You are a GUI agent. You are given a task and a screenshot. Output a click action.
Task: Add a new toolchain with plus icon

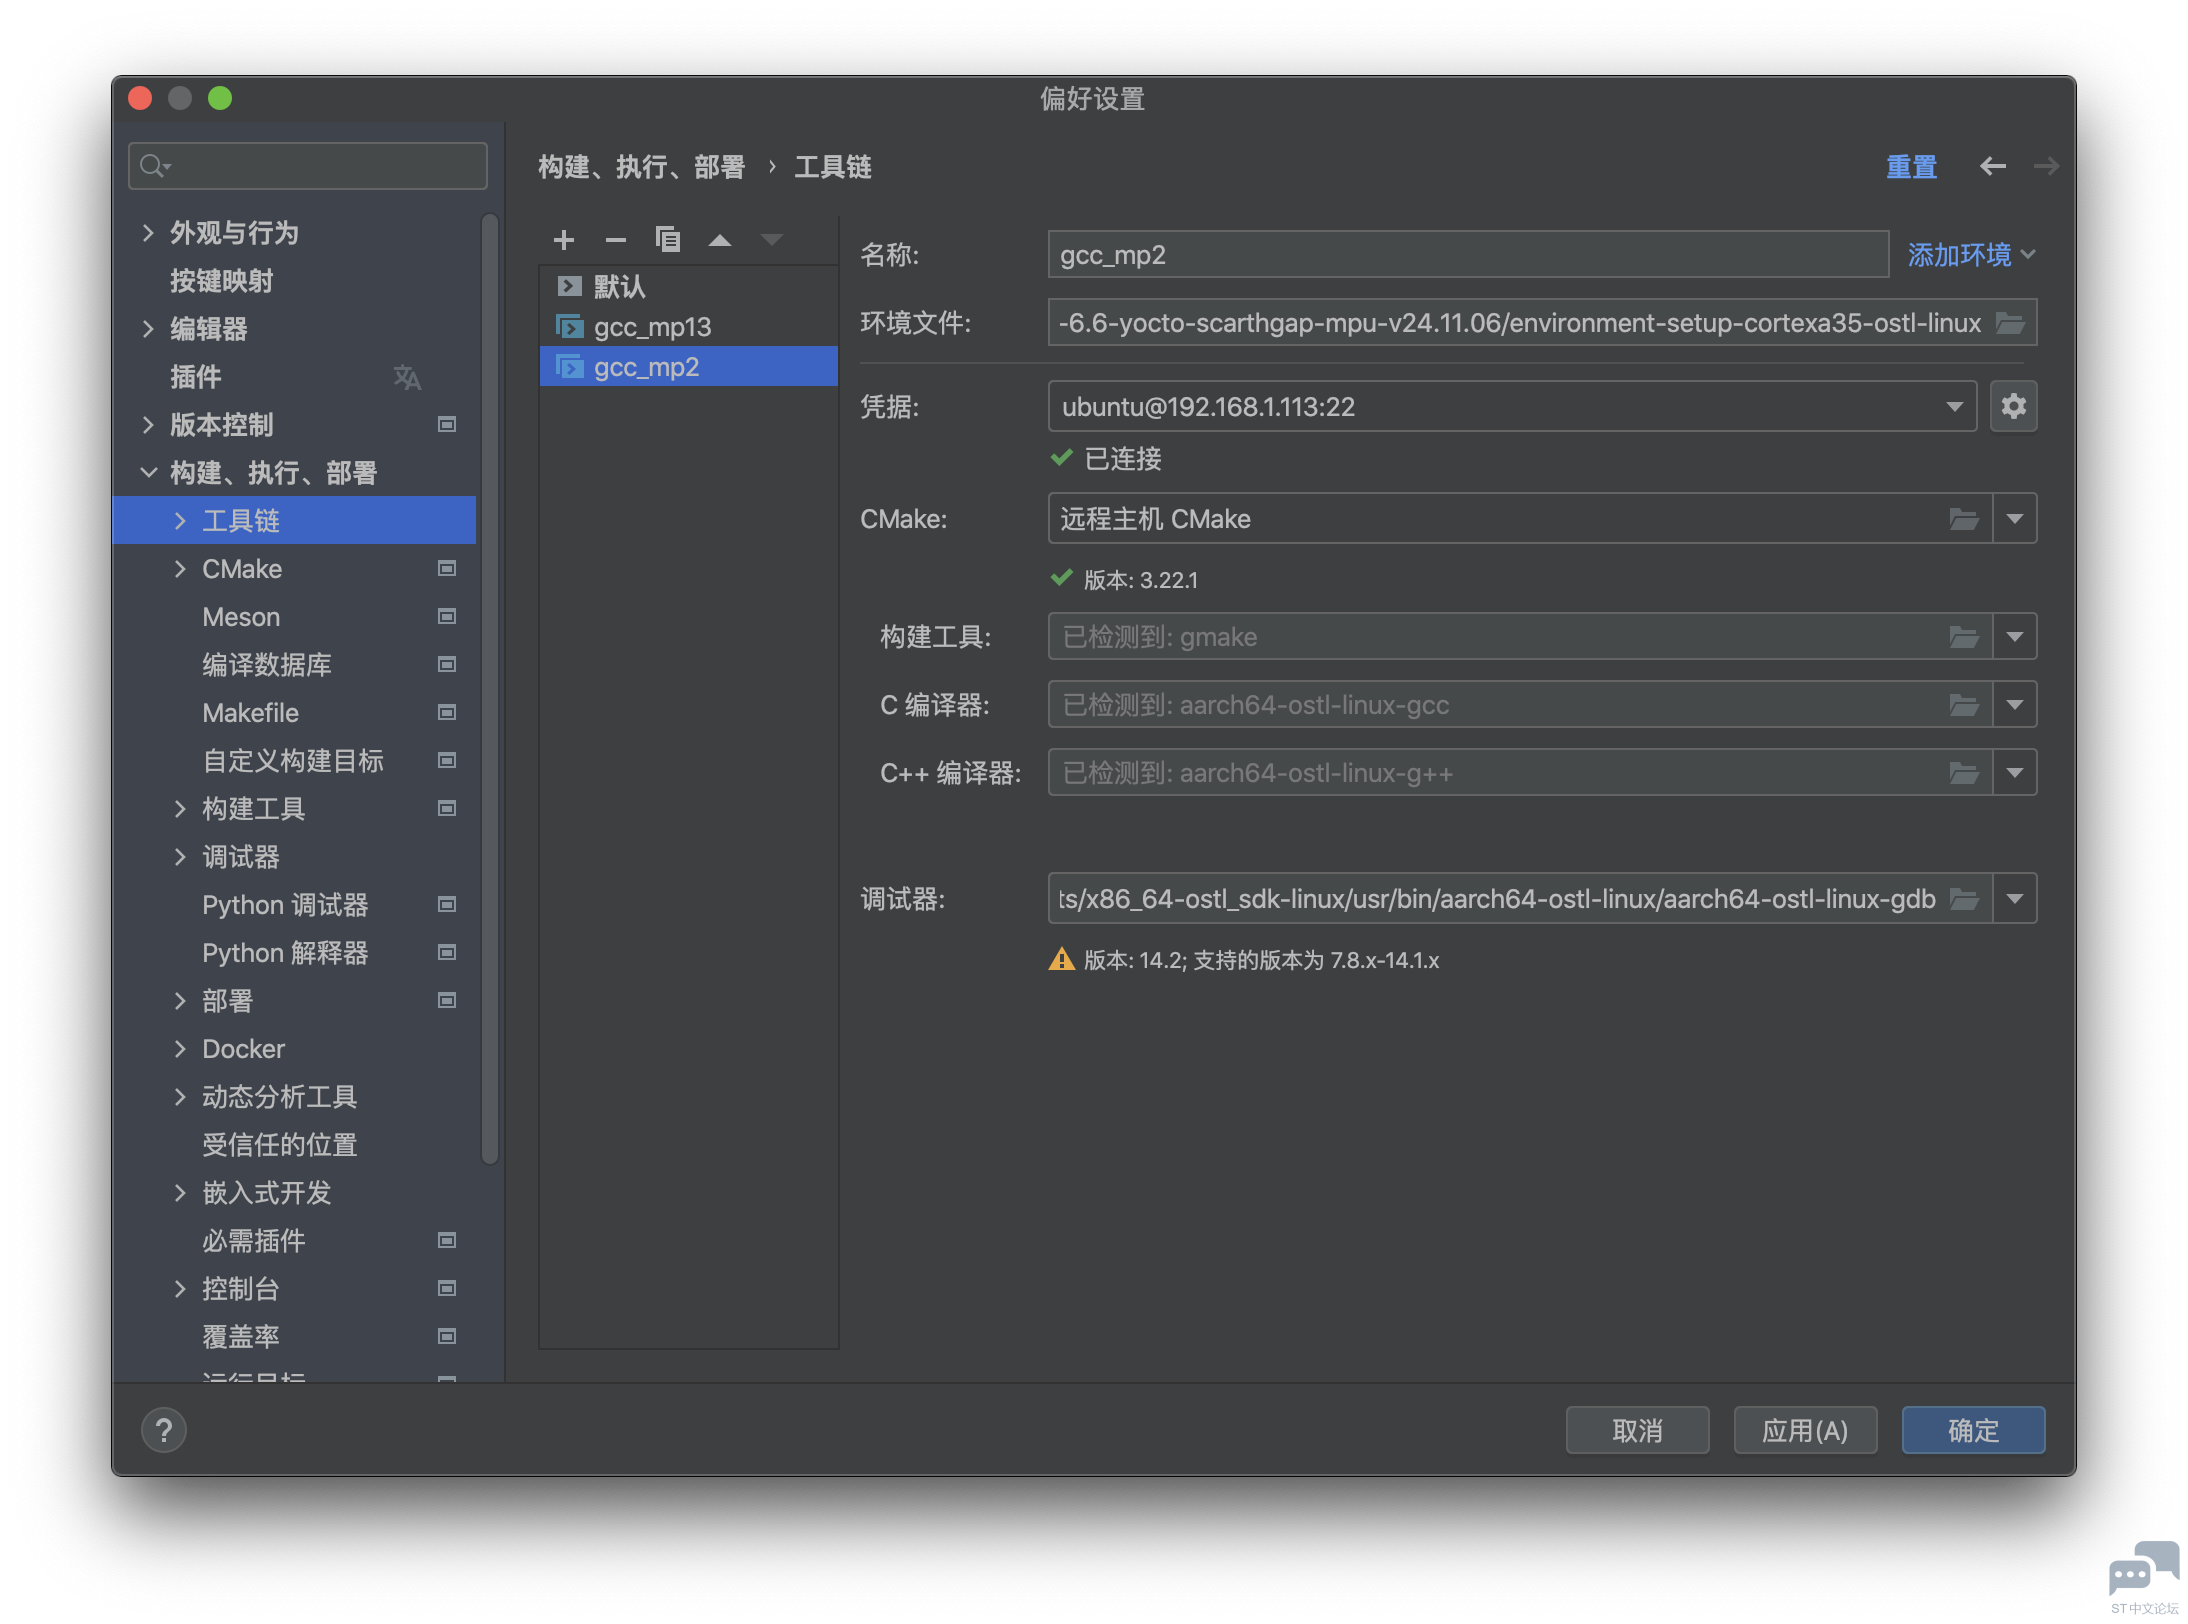(564, 240)
